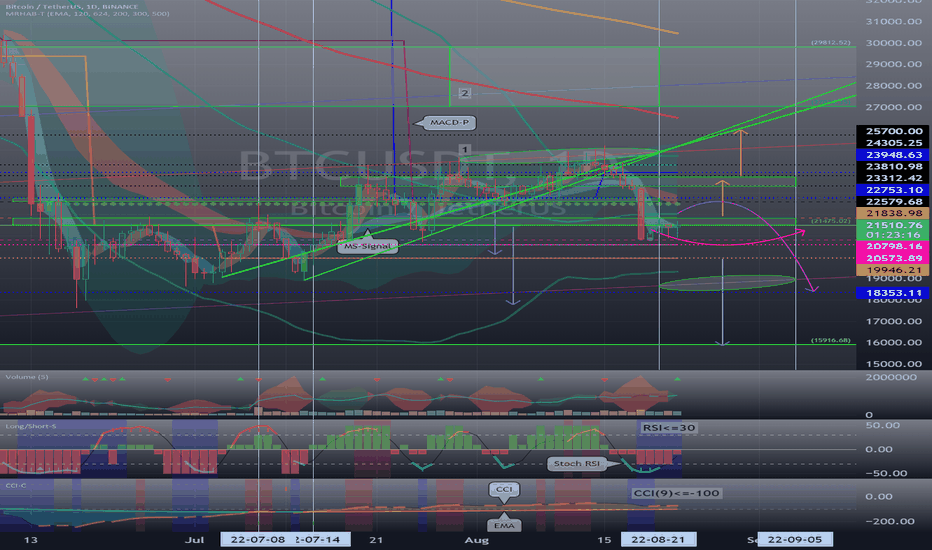Image resolution: width=932 pixels, height=550 pixels.
Task: Click the 28000.00 price axis label
Action: (894, 86)
